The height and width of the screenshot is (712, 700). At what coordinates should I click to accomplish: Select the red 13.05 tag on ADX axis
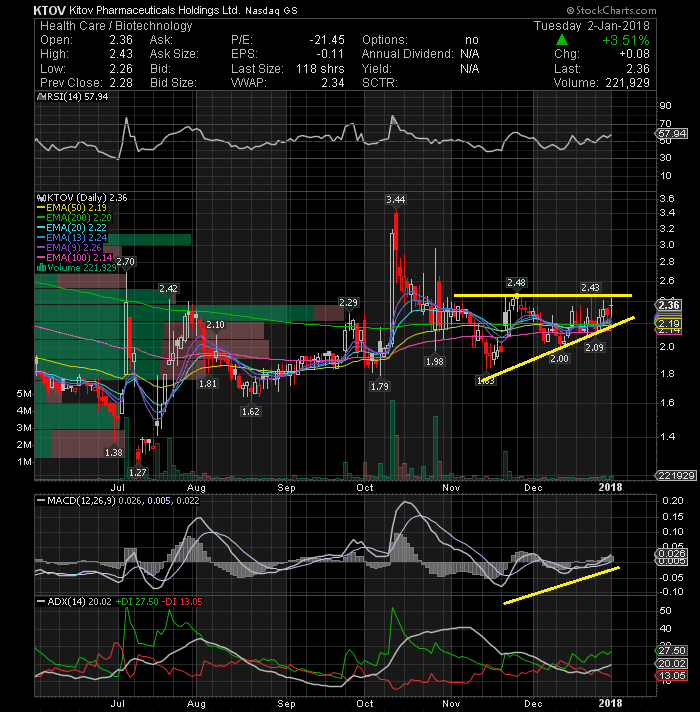(x=672, y=676)
